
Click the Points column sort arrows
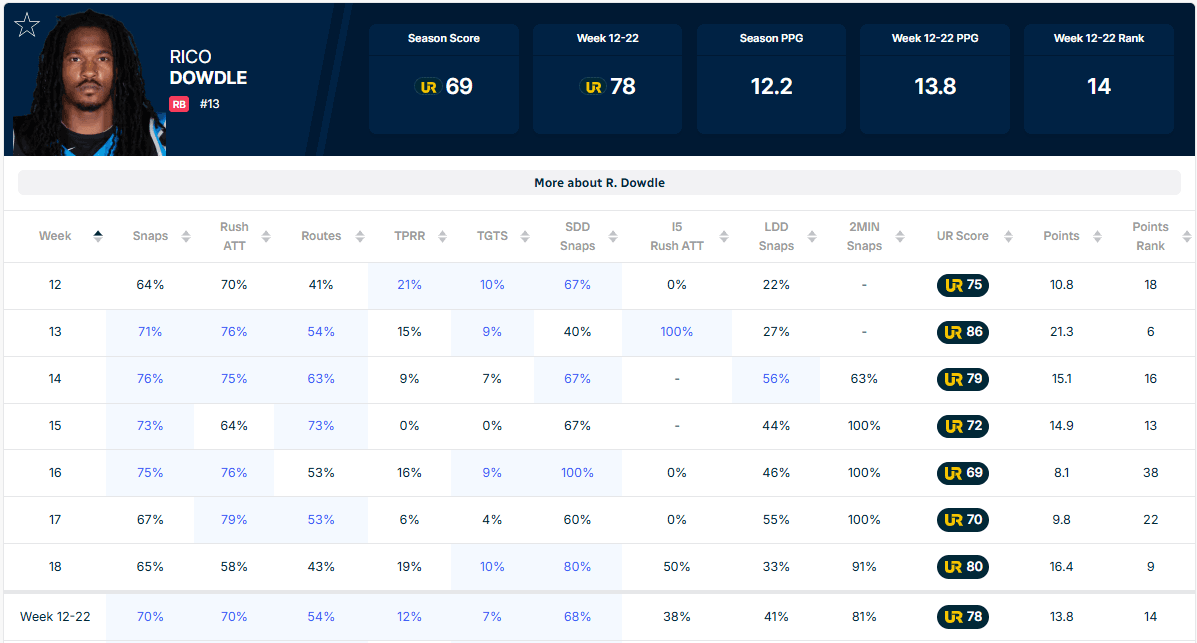click(1097, 236)
